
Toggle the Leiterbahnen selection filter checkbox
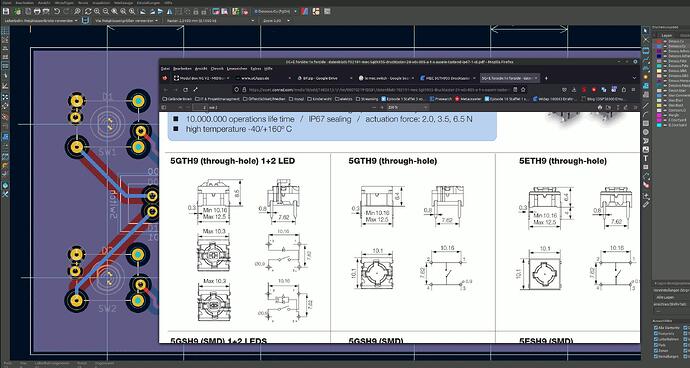tap(656, 339)
